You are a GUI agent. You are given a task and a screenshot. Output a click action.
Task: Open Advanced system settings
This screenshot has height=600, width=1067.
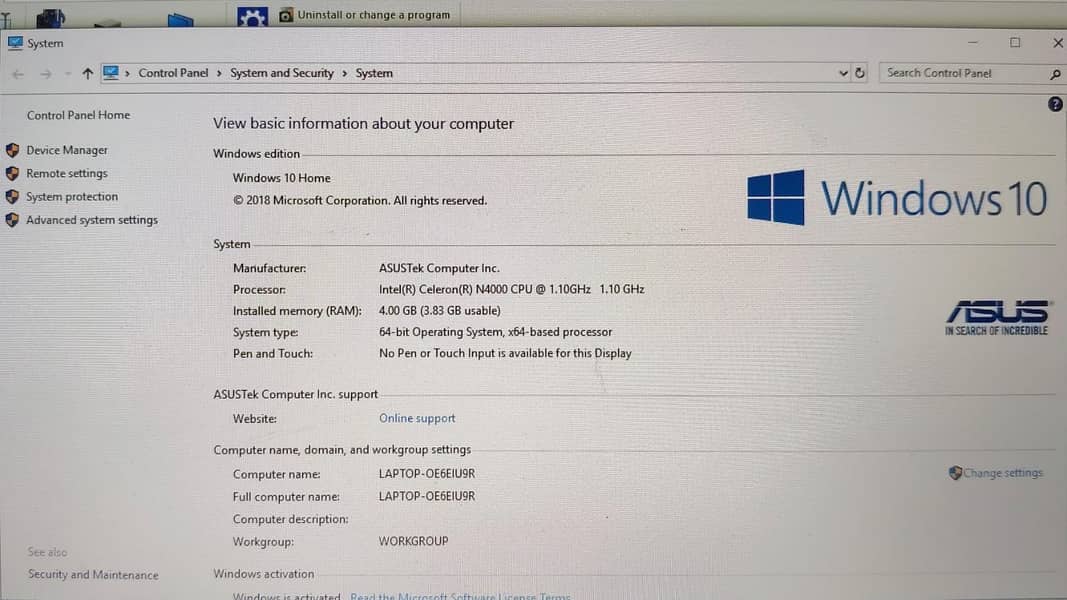(x=92, y=220)
